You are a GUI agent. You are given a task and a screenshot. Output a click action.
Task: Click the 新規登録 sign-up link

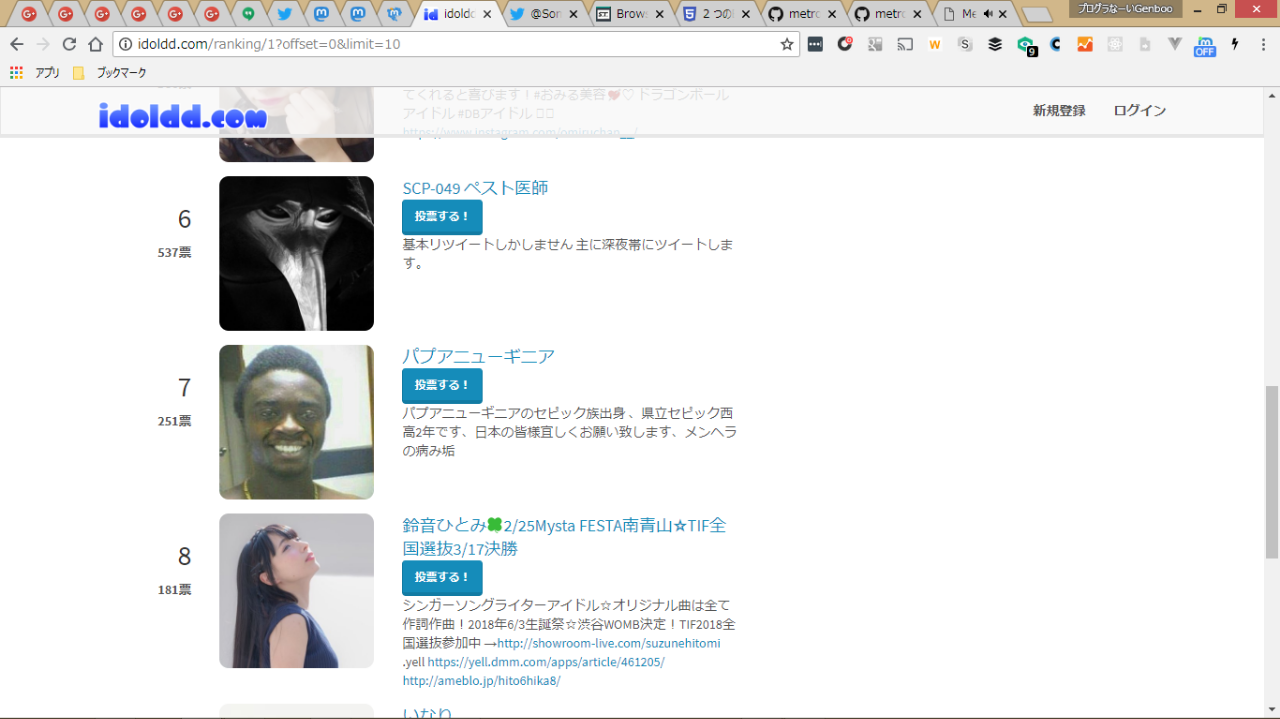1059,110
